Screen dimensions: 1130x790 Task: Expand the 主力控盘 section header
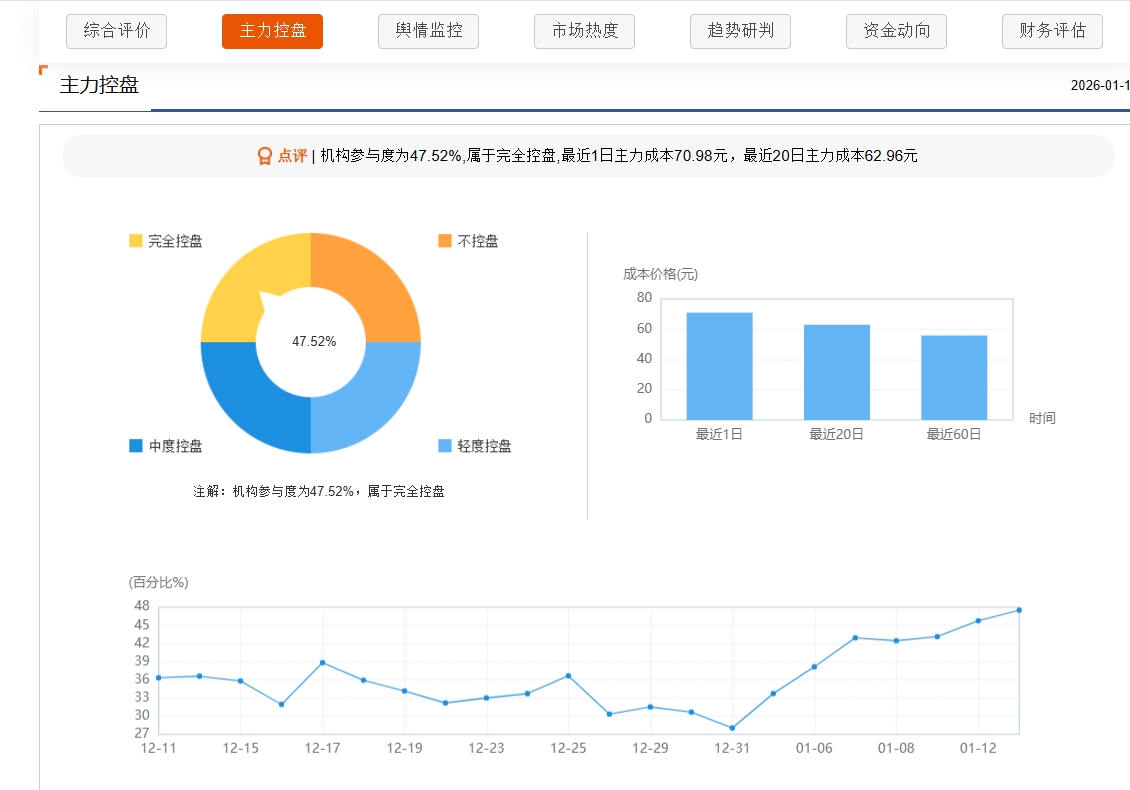(x=93, y=86)
